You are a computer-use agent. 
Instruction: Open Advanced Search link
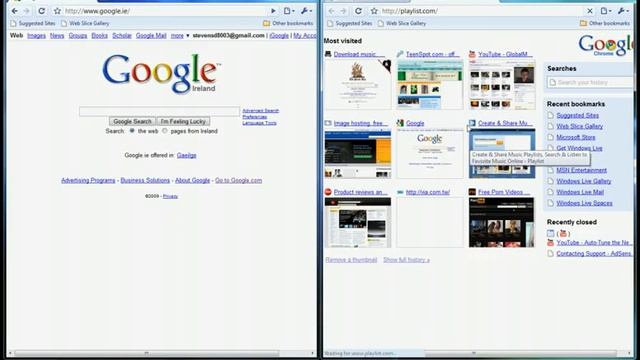pyautogui.click(x=260, y=111)
